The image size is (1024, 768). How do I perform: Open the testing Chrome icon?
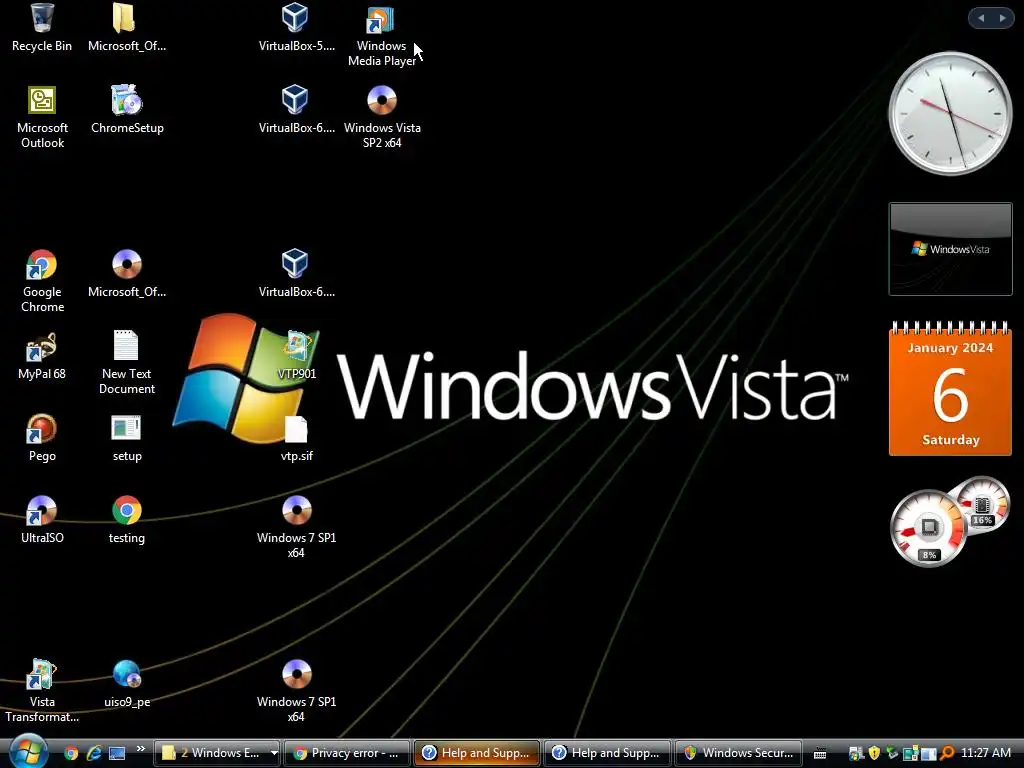point(127,520)
